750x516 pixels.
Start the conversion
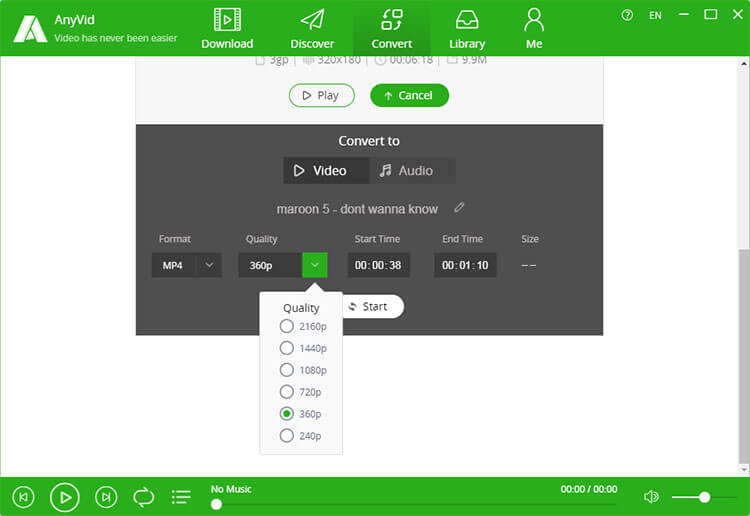(x=373, y=307)
